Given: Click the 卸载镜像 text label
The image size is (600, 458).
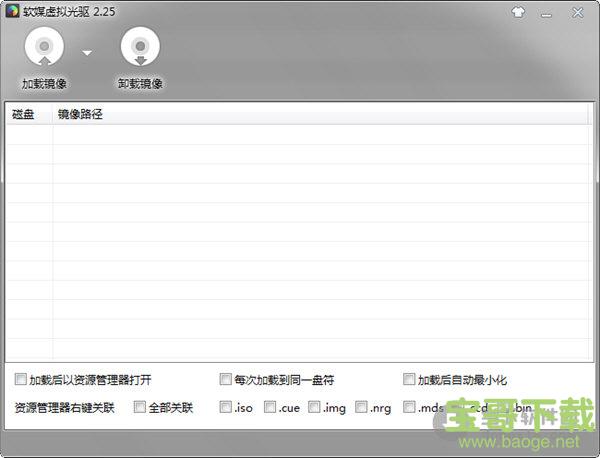Looking at the screenshot, I should point(140,83).
